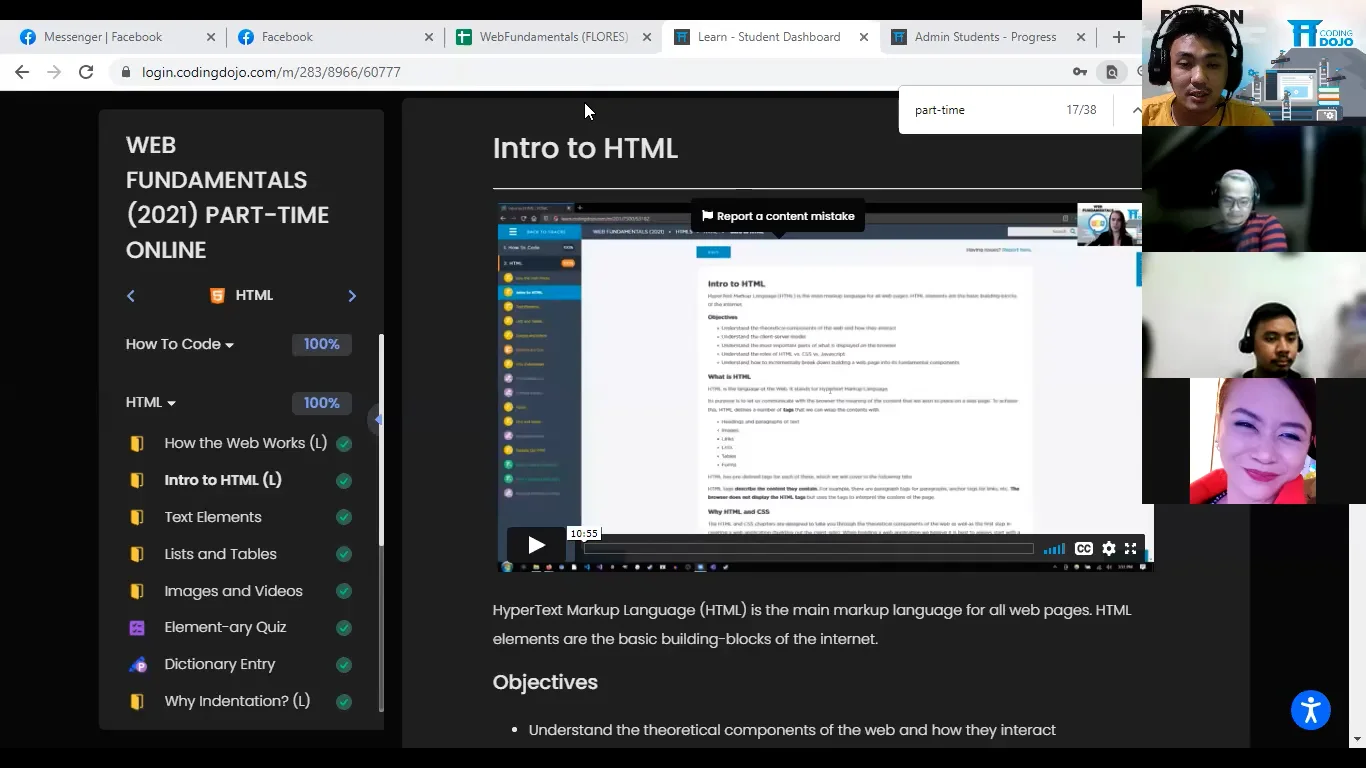Go to the next chapter with right chevron
This screenshot has height=768, width=1366.
point(351,296)
